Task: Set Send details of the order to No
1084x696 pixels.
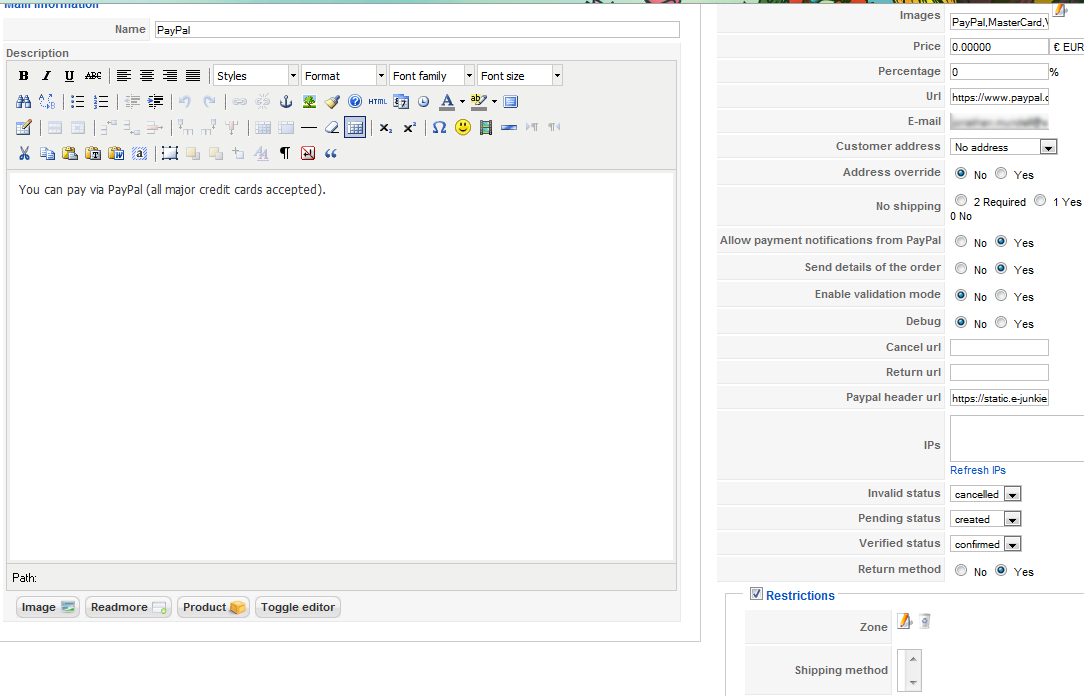Action: click(x=961, y=268)
